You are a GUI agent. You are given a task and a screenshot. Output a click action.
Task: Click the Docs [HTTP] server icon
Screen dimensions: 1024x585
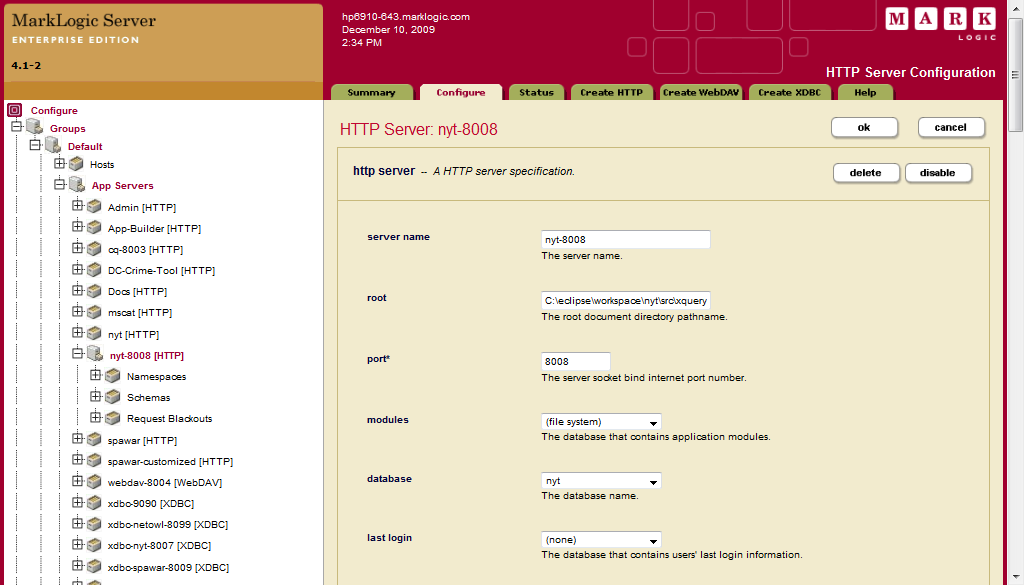[x=94, y=291]
